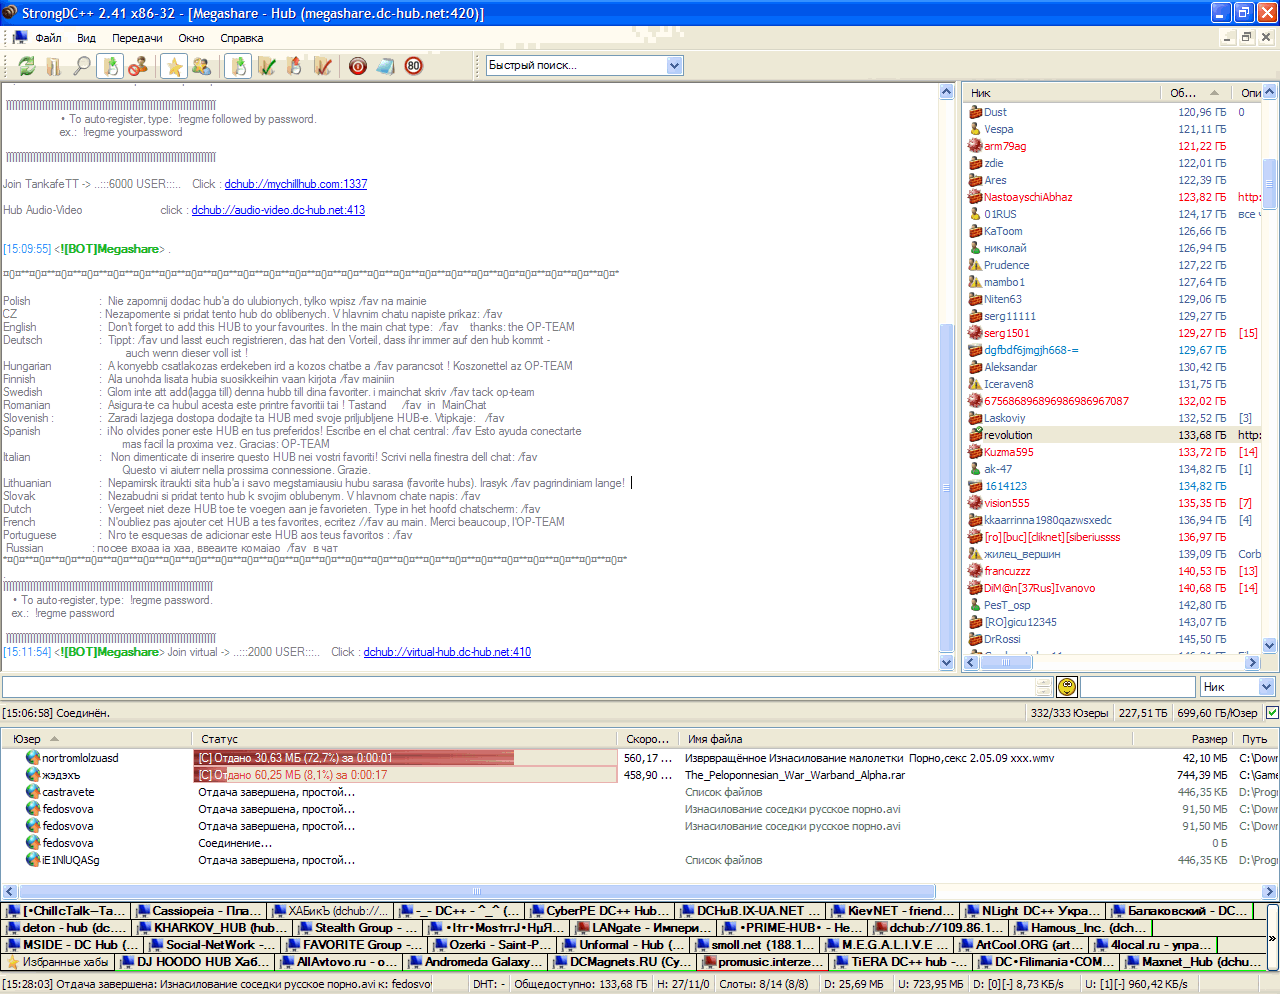Image resolution: width=1280 pixels, height=994 pixels.
Task: Click the chat message input field
Action: [x=516, y=686]
